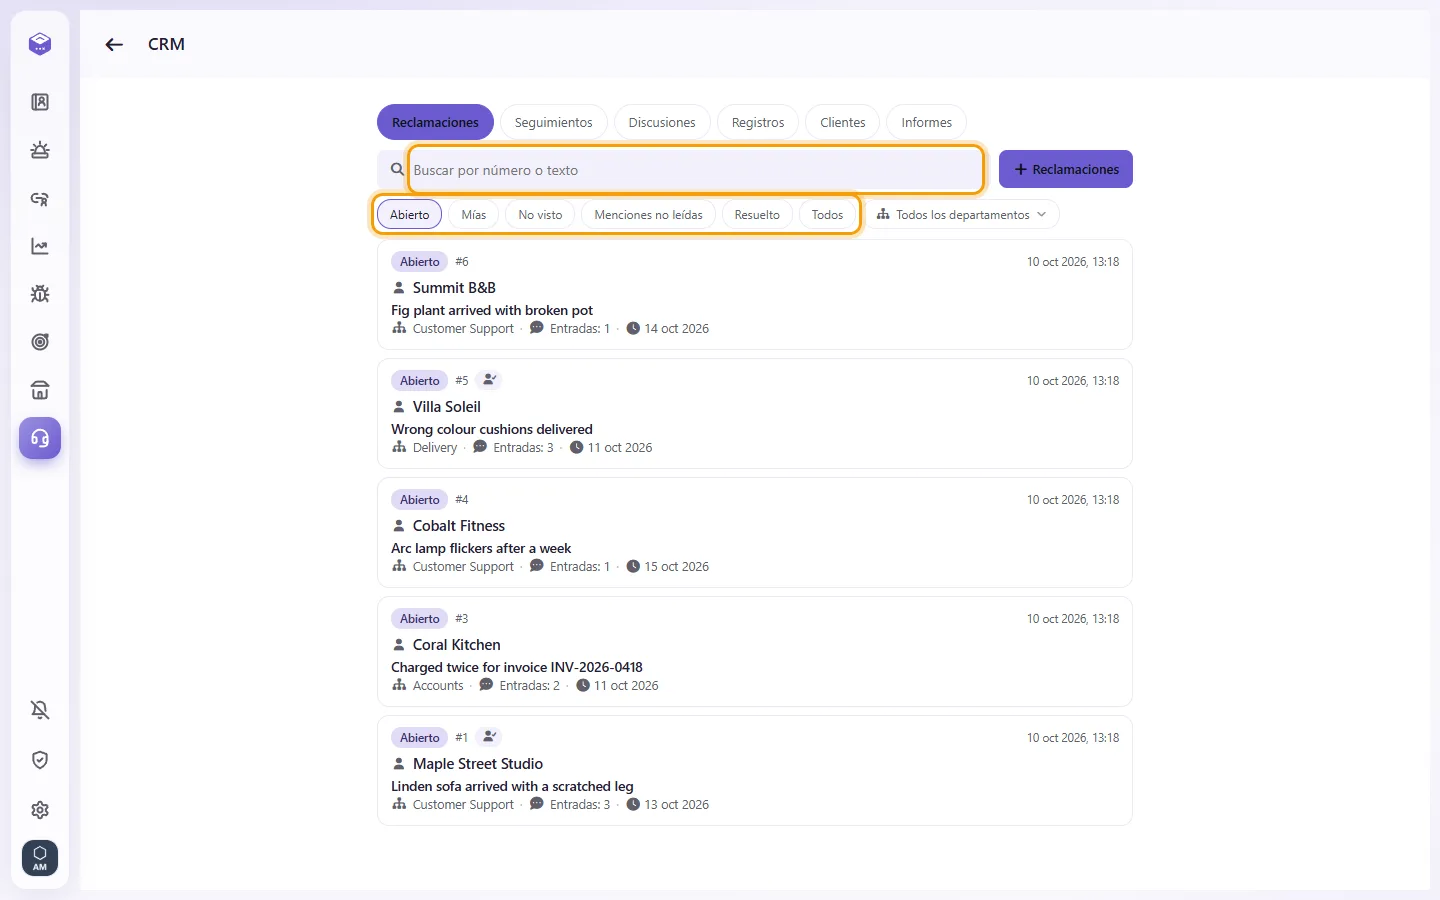The image size is (1440, 900).
Task: Select the Abierto status filter
Action: 410,215
